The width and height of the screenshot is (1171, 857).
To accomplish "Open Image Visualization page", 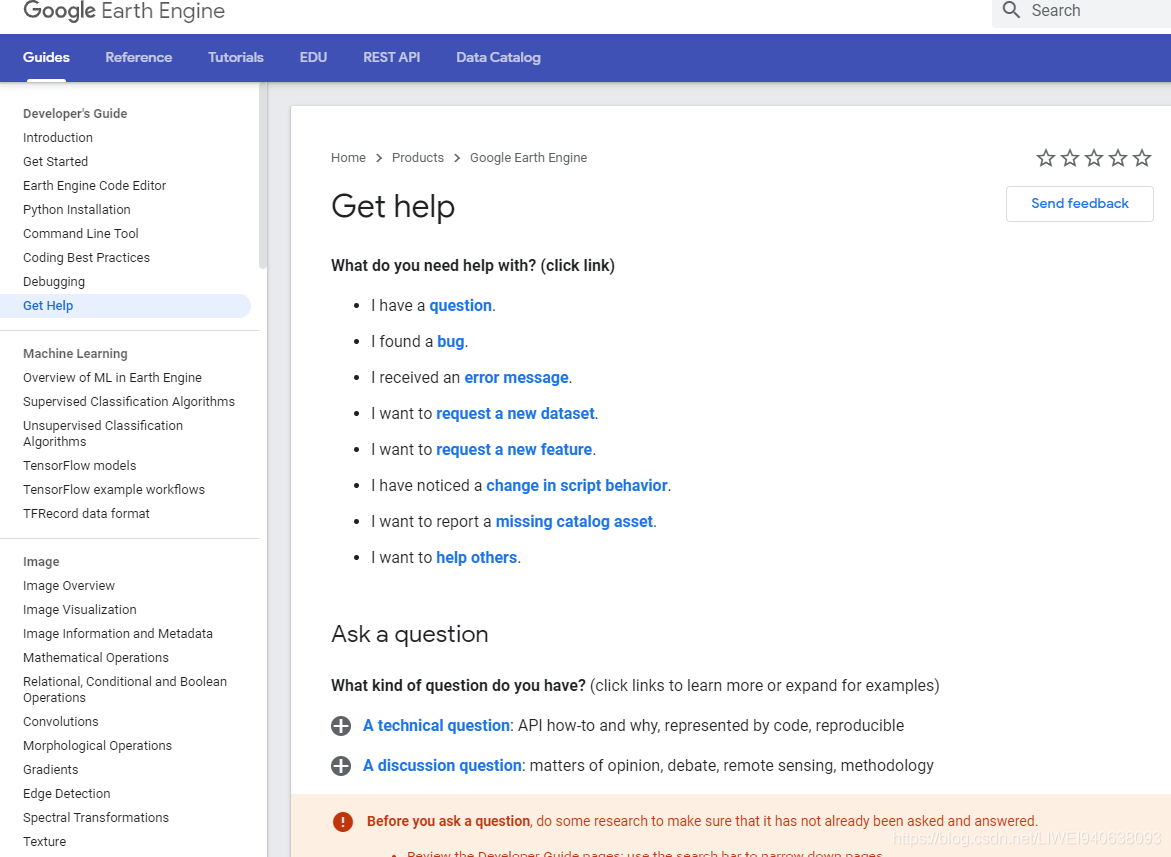I will point(79,610).
